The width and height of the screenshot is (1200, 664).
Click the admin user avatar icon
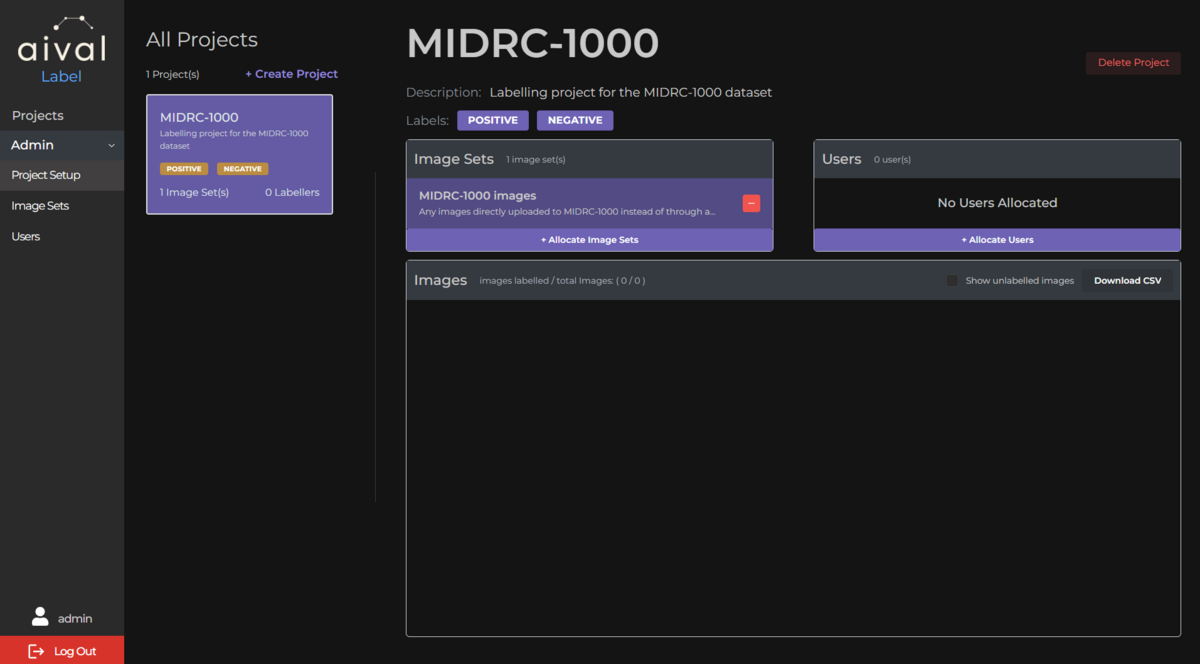(x=40, y=617)
